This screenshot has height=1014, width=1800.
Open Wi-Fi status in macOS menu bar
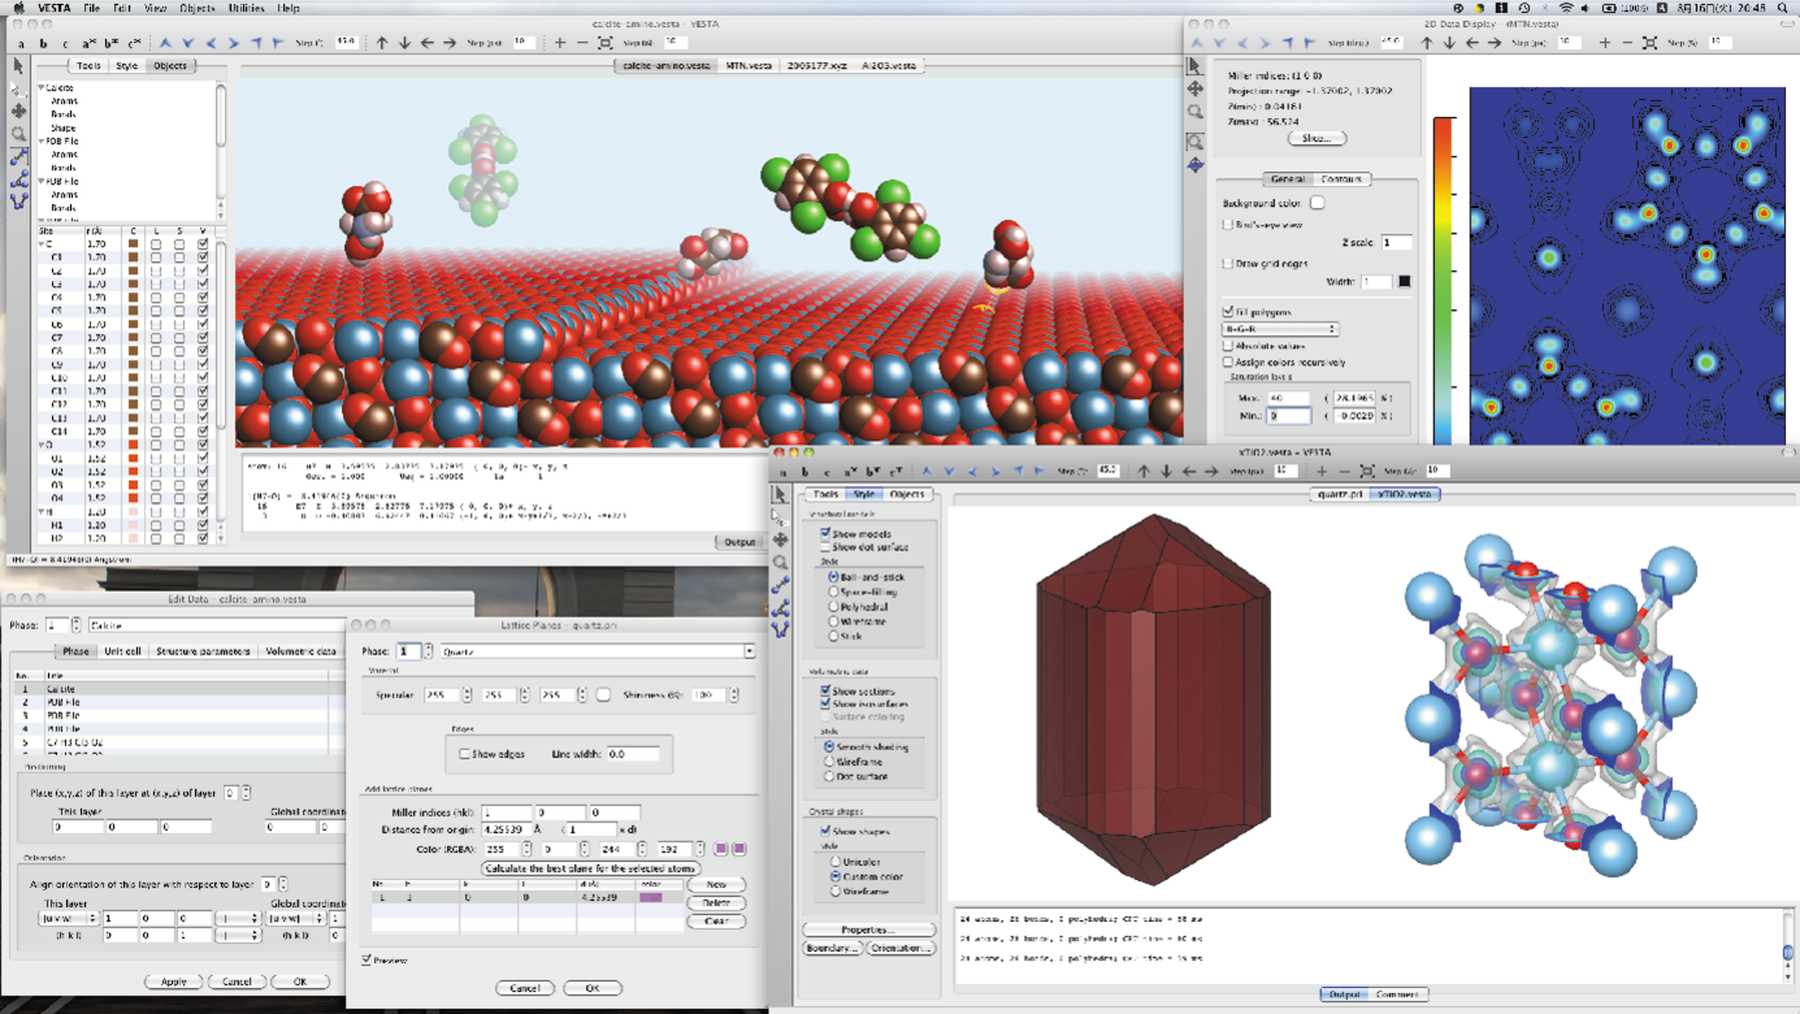[1567, 8]
